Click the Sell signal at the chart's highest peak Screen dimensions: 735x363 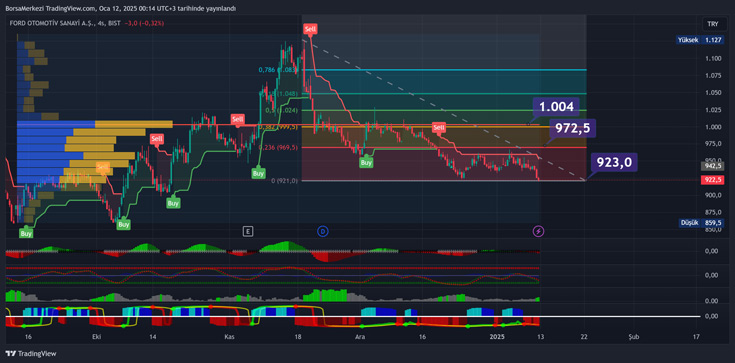310,29
